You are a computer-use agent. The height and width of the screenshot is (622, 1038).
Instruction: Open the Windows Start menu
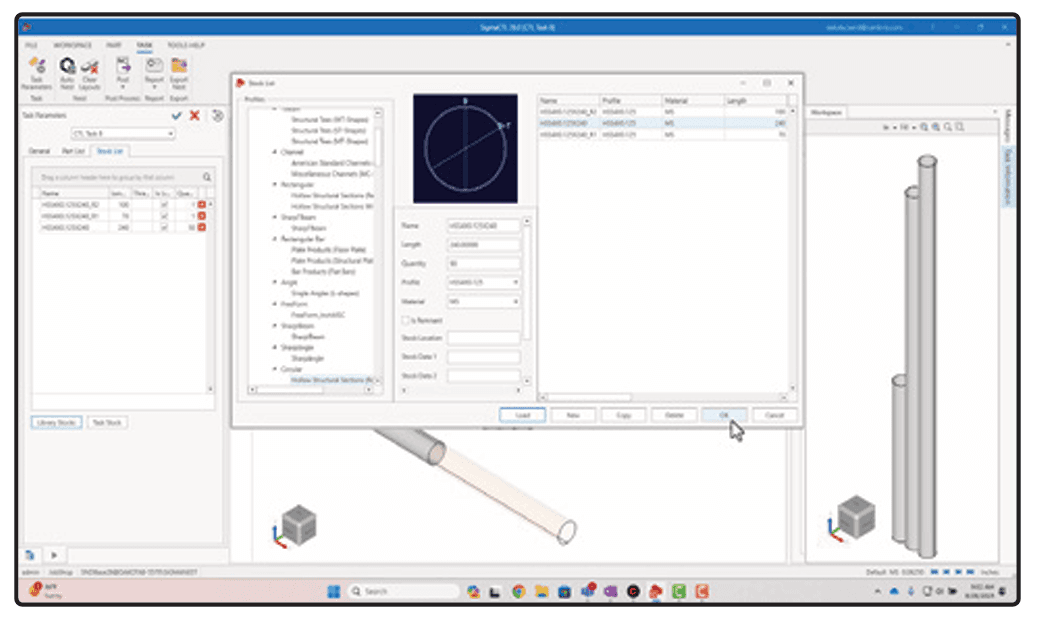(x=334, y=591)
